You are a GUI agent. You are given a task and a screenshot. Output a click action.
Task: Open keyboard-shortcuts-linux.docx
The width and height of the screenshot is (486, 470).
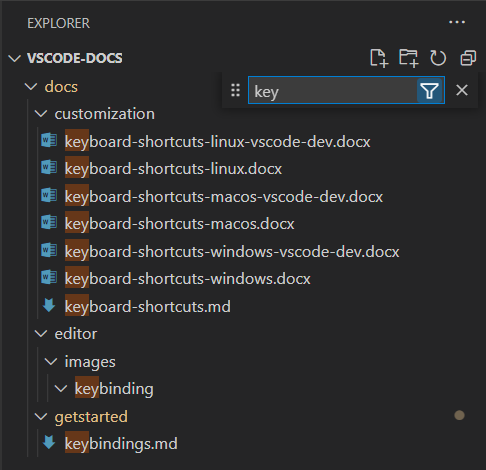tap(173, 169)
